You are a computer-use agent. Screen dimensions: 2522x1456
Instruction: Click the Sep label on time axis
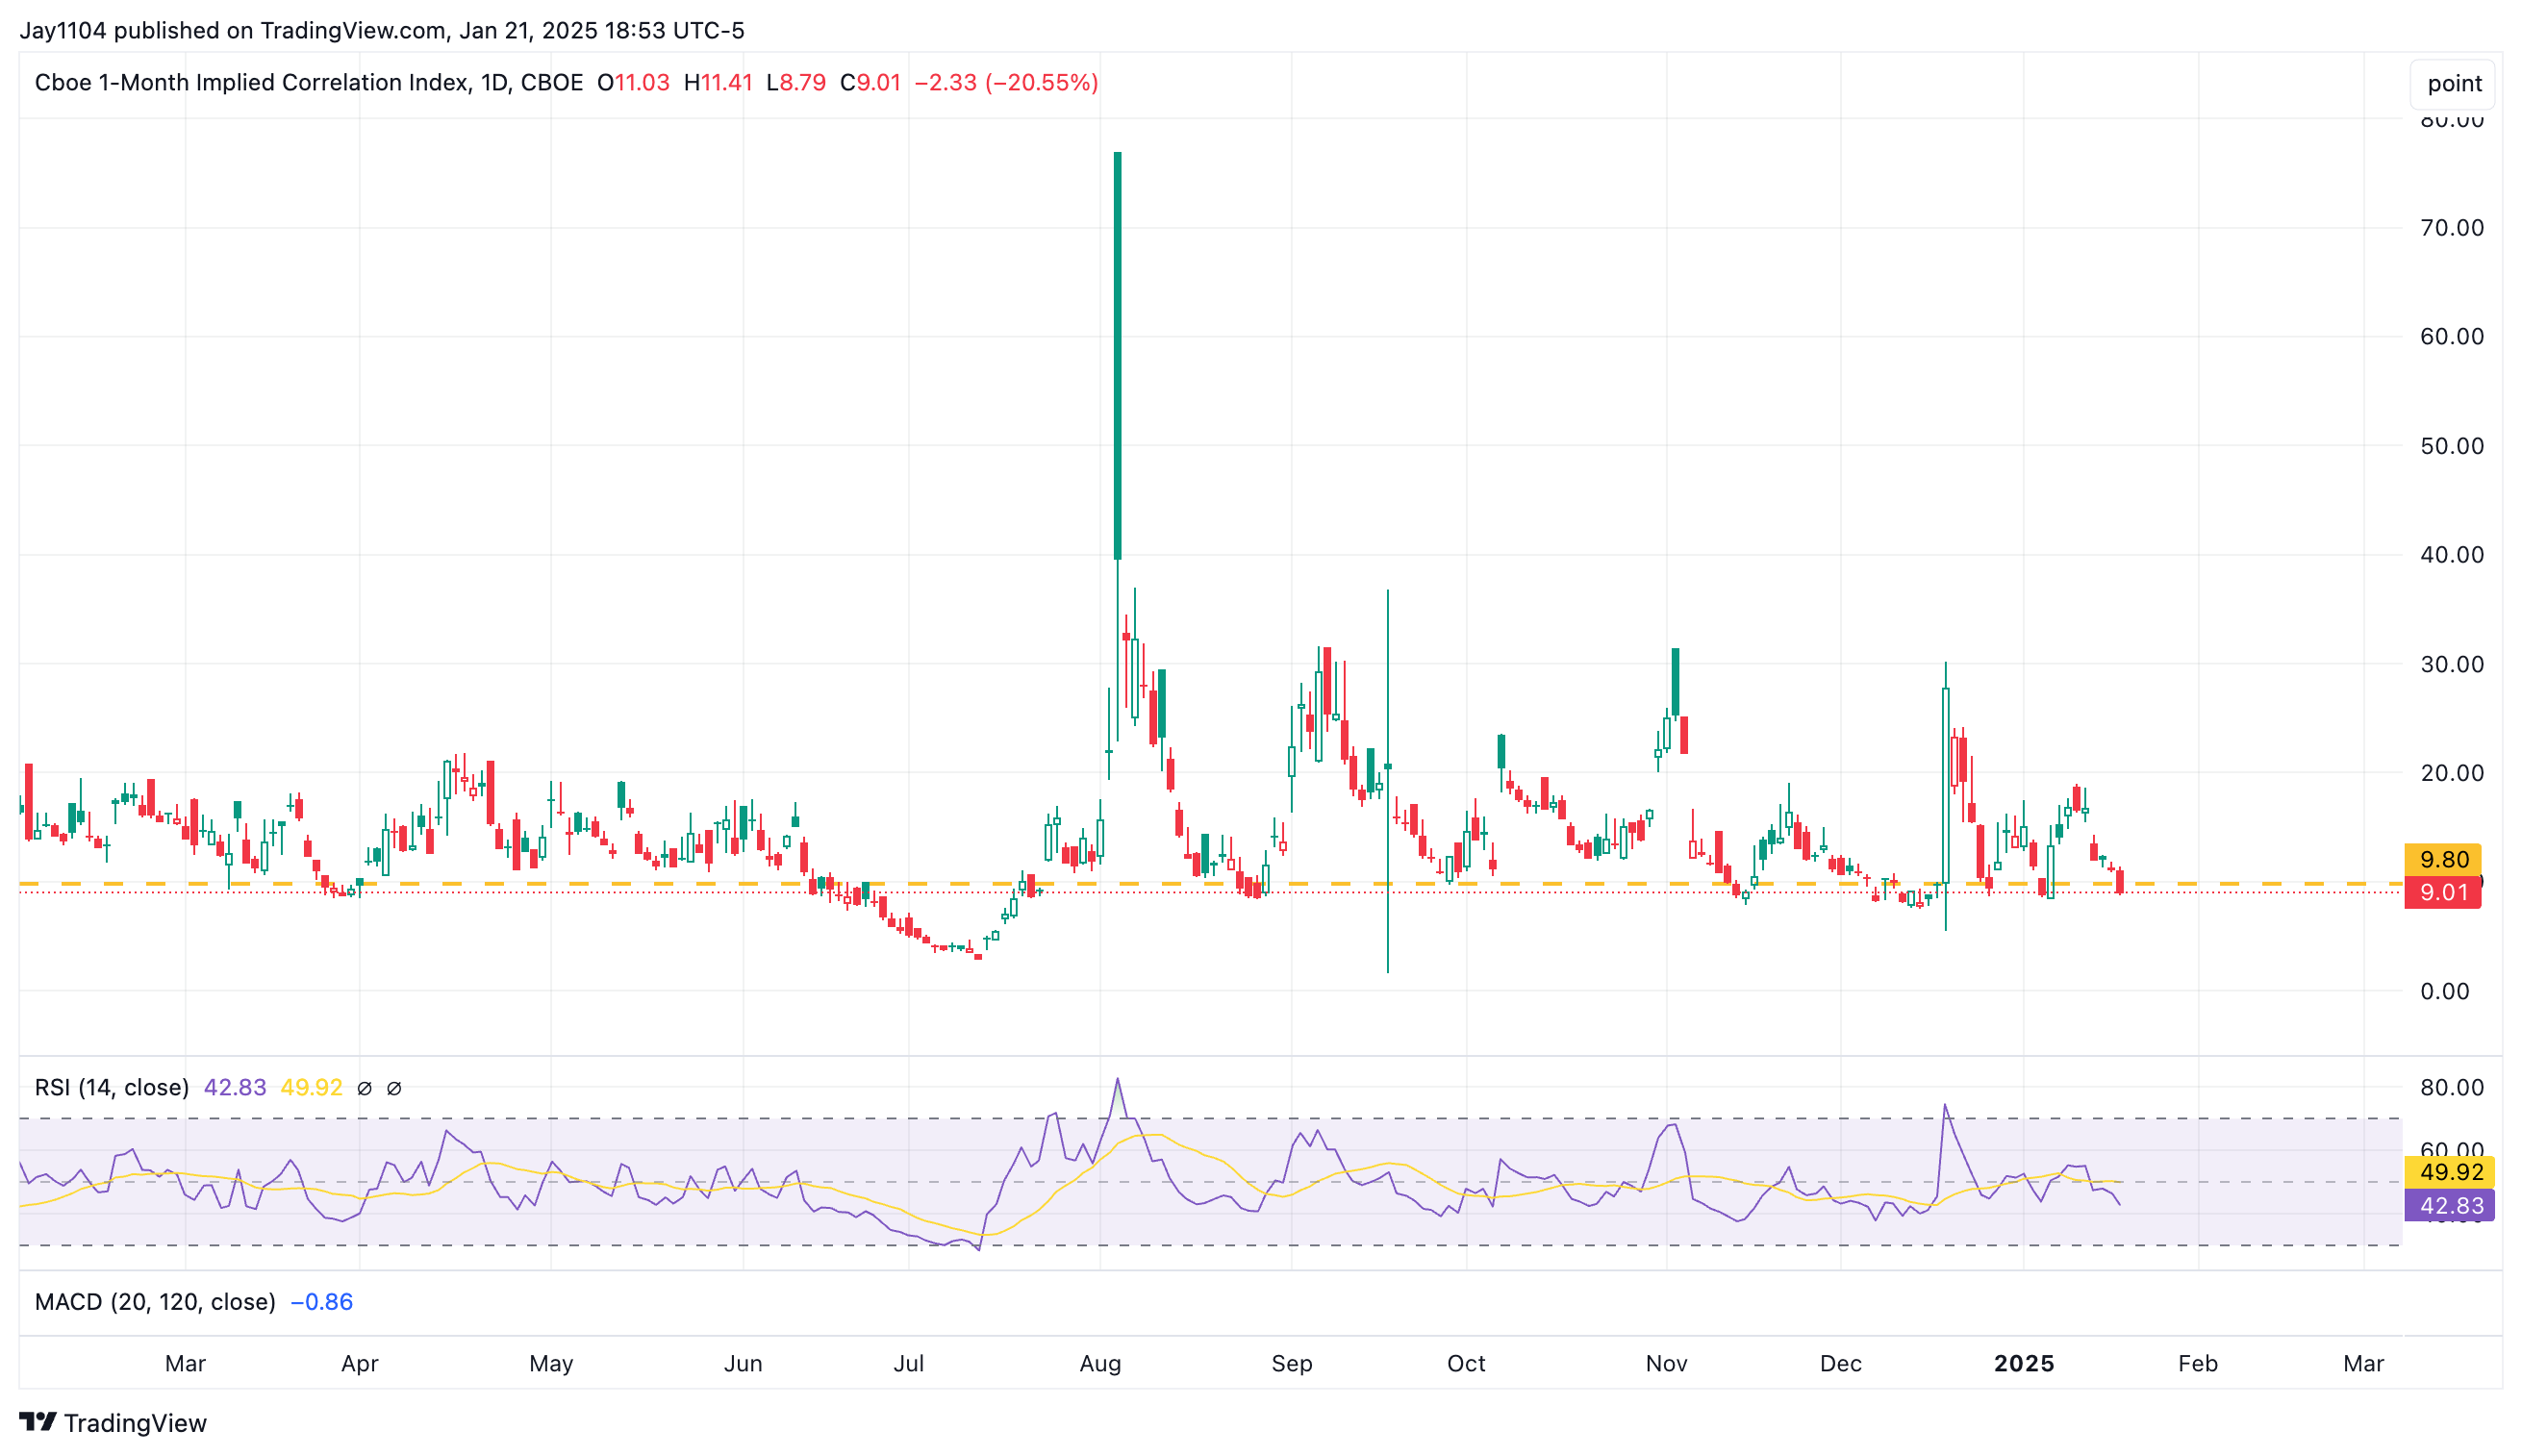[1291, 1363]
